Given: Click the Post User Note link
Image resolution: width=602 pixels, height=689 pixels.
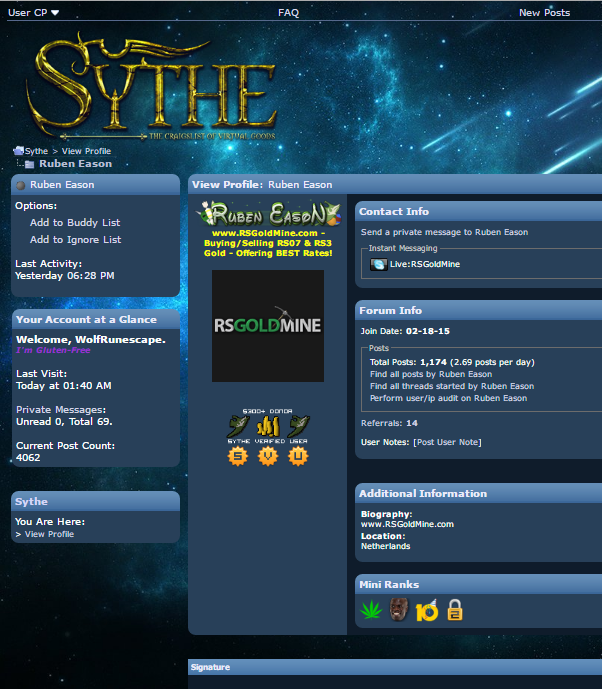Looking at the screenshot, I should click(x=447, y=442).
